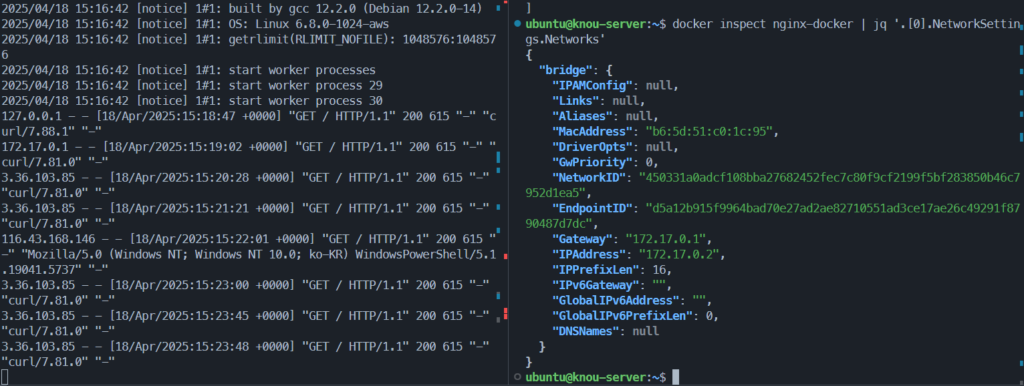
Task: Click the "bridge" key in JSON output
Action: click(566, 70)
